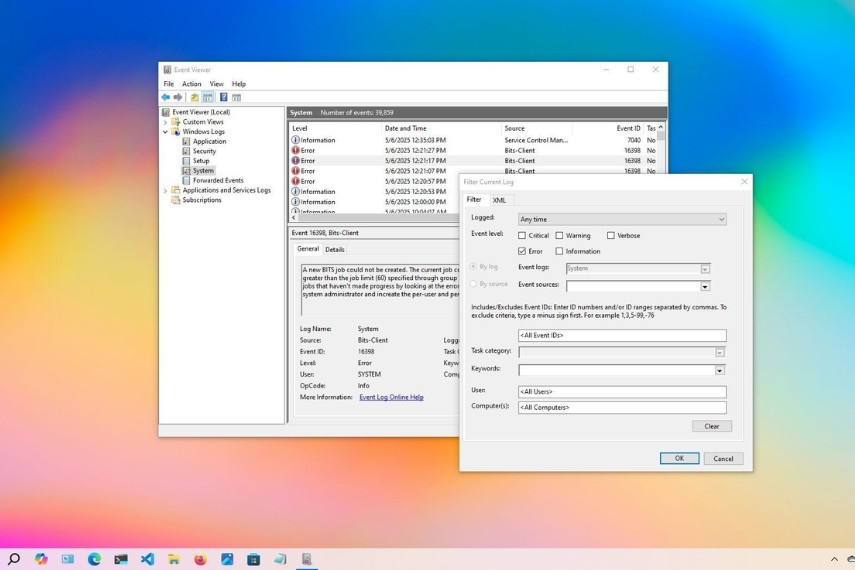Viewport: 855px width, 570px height.
Task: Click the blue Help question mark icon
Action: click(224, 97)
